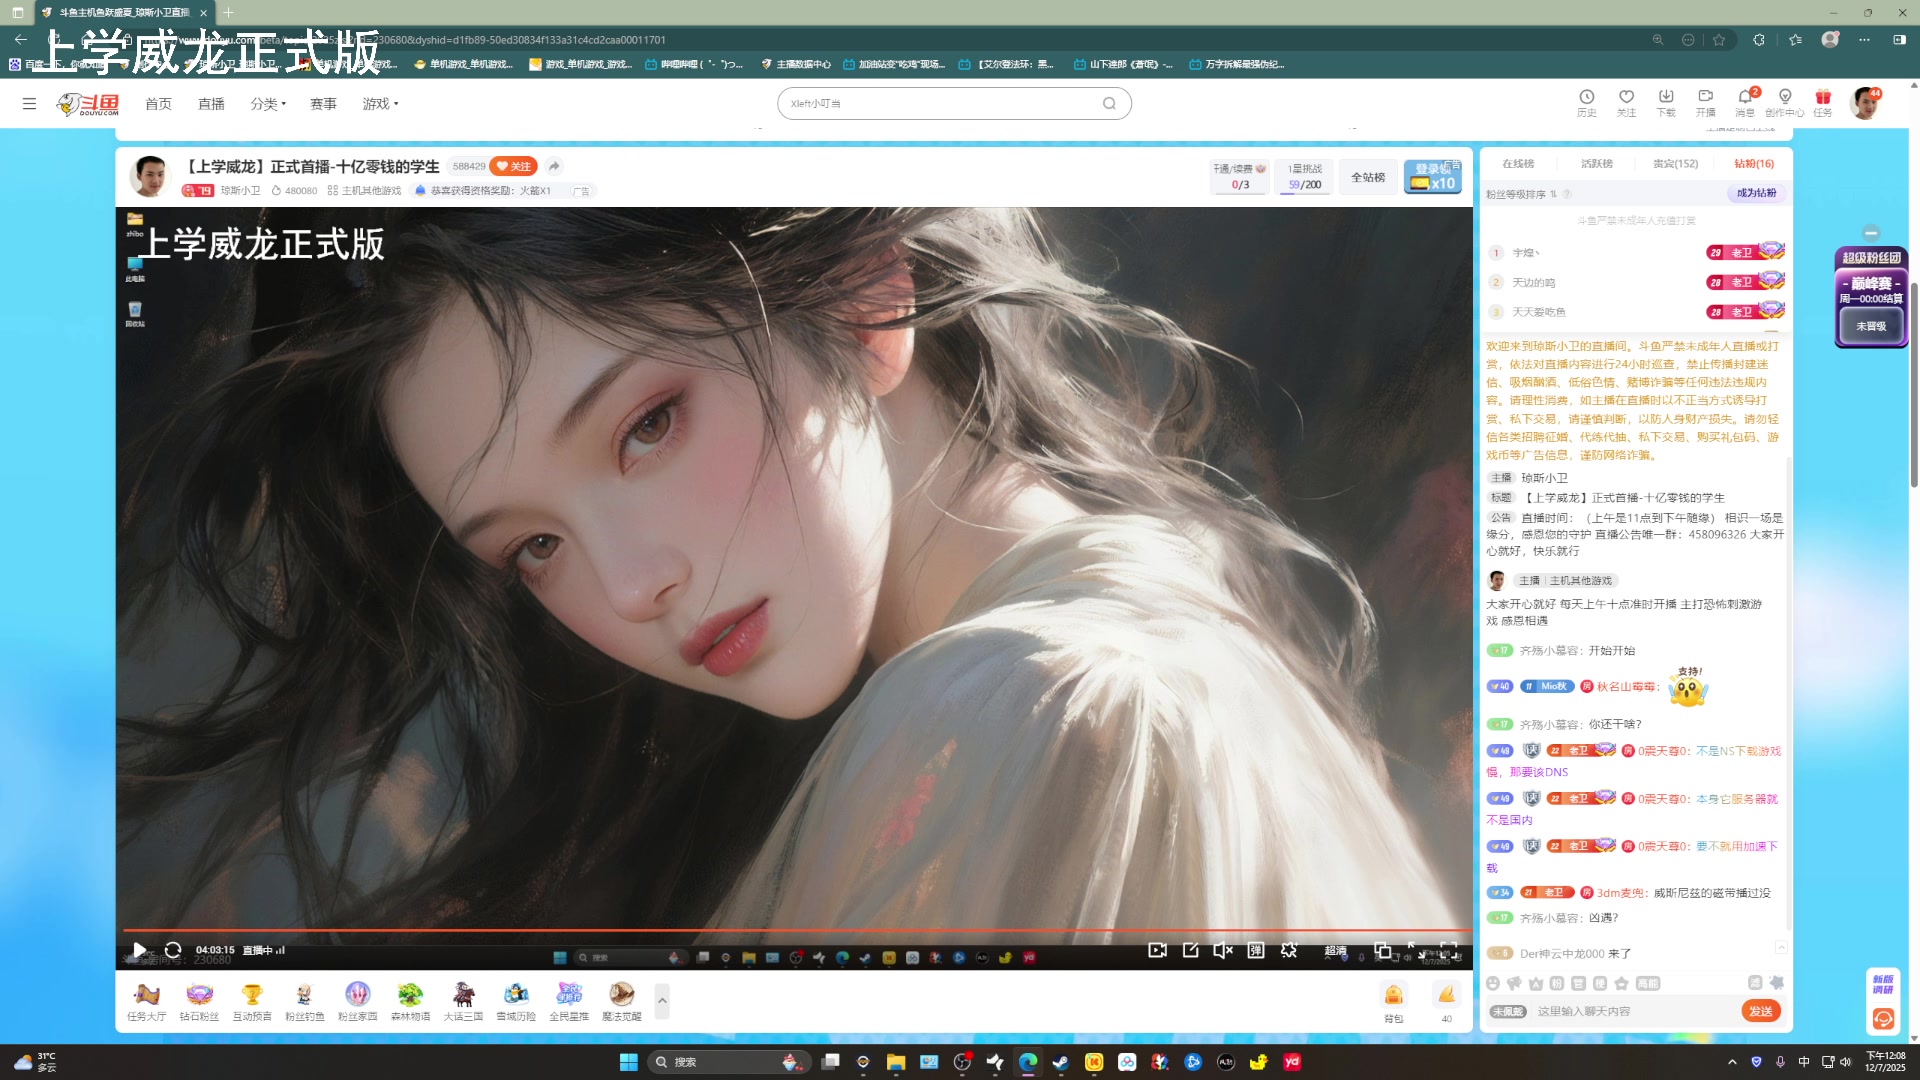Go to 直播 in navigation

tap(211, 104)
